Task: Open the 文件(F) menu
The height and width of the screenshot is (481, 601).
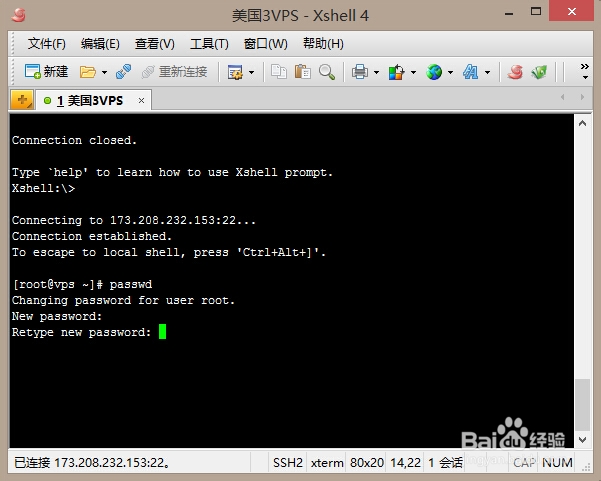Action: (46, 44)
